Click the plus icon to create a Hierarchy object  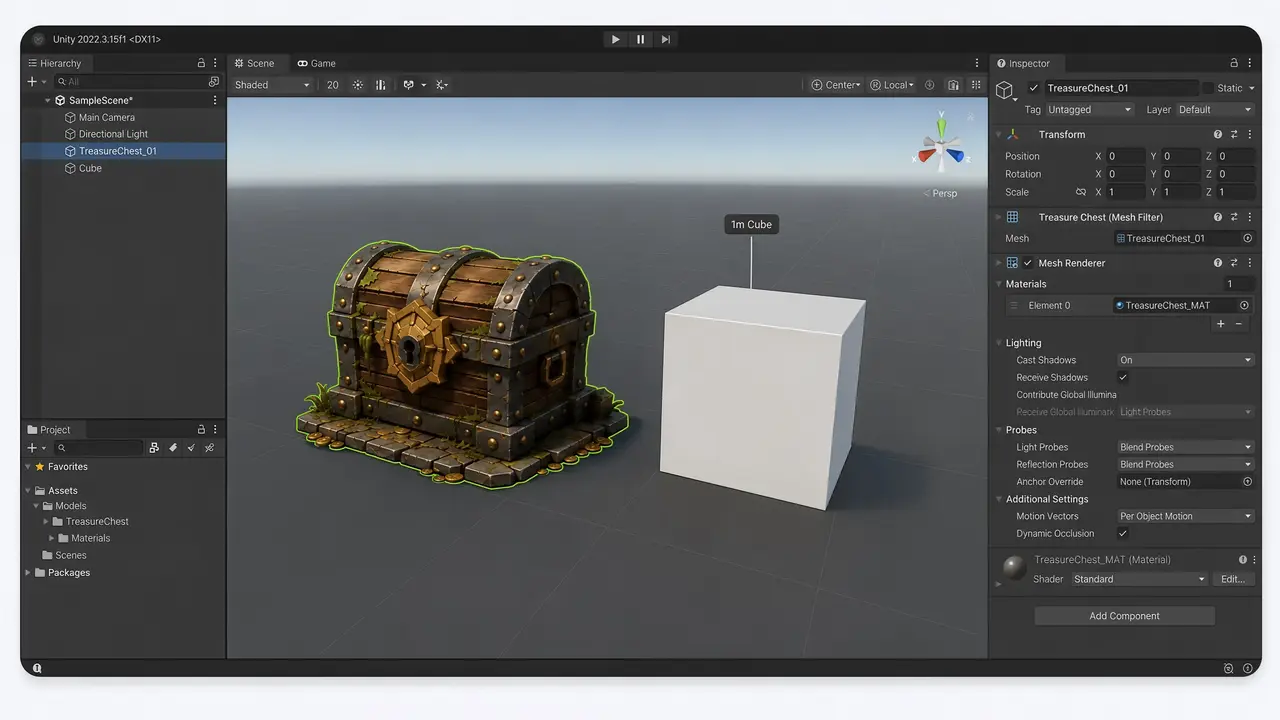pos(32,82)
